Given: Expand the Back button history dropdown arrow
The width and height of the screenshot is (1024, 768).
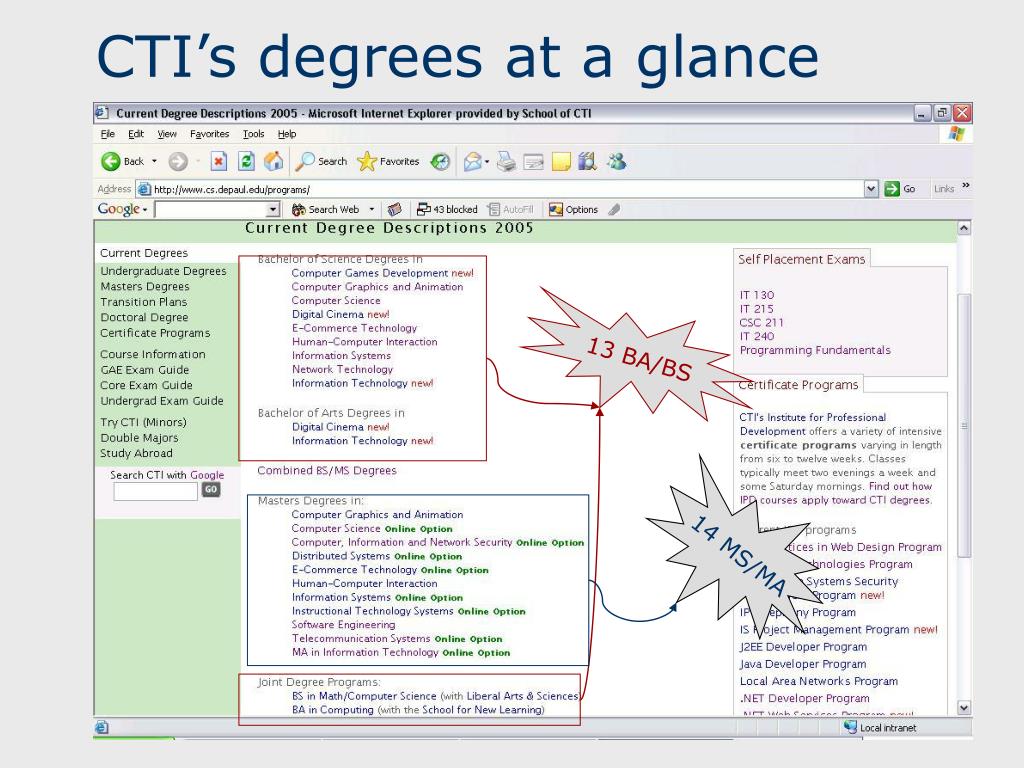Looking at the screenshot, I should (x=155, y=161).
